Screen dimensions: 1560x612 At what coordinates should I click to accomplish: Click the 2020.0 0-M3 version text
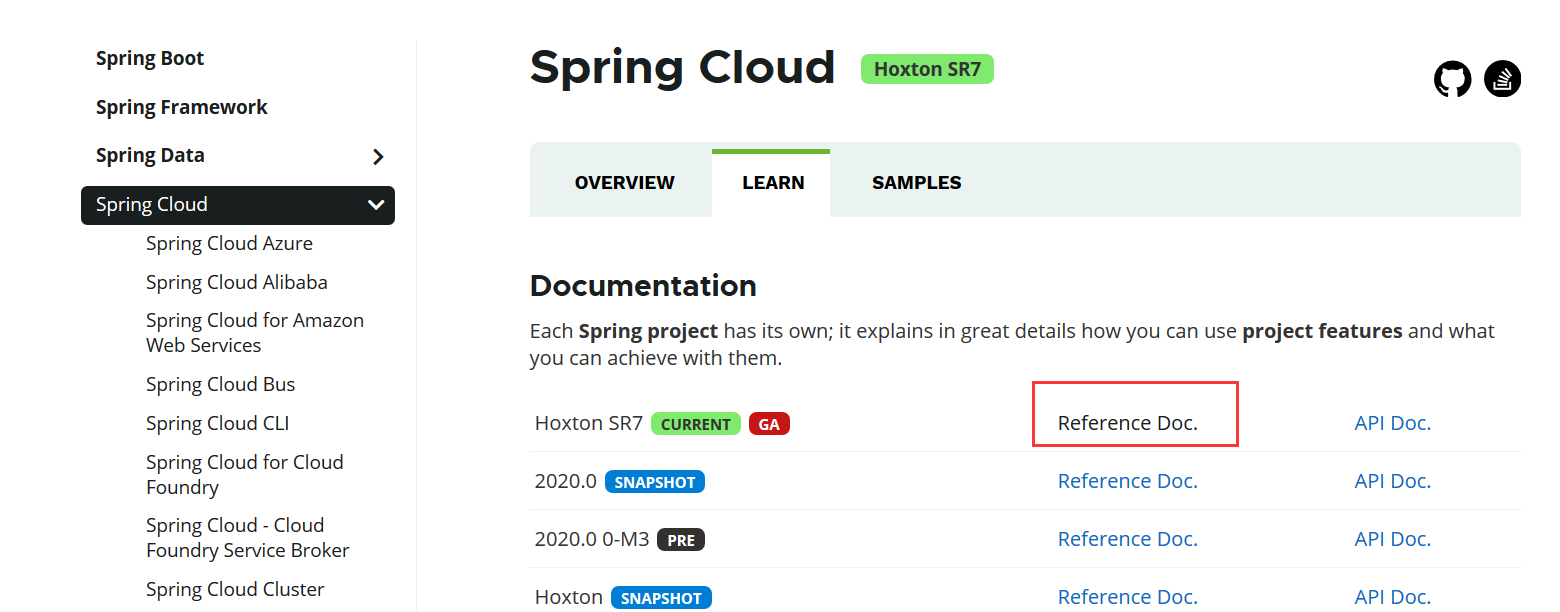tap(592, 539)
